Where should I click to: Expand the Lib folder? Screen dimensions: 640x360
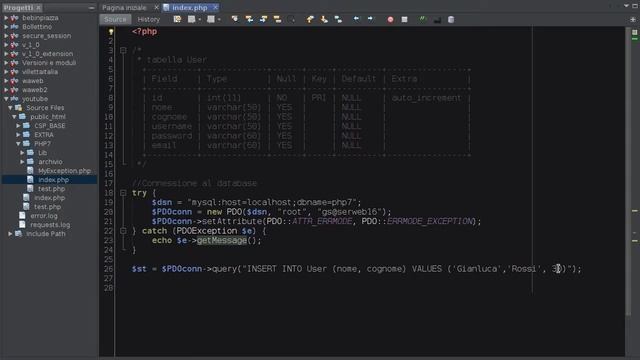click(x=22, y=153)
